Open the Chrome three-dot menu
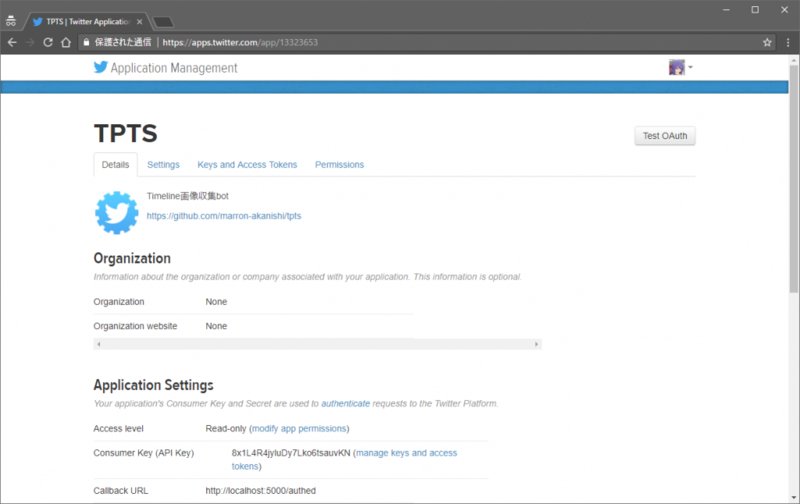 pos(788,42)
